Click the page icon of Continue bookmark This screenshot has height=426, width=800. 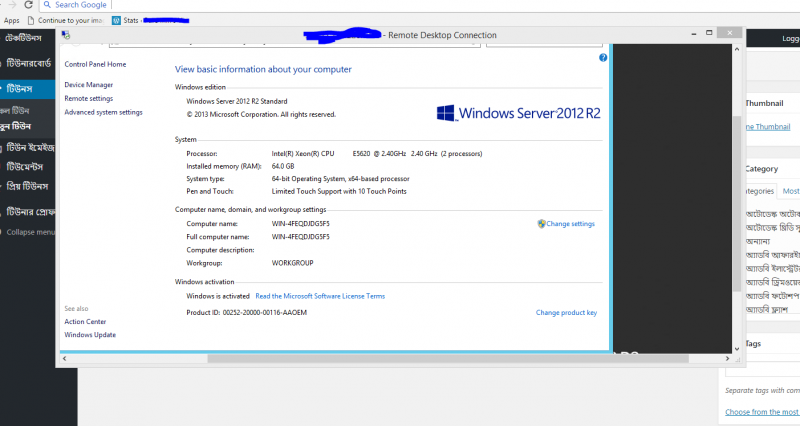tap(31, 20)
